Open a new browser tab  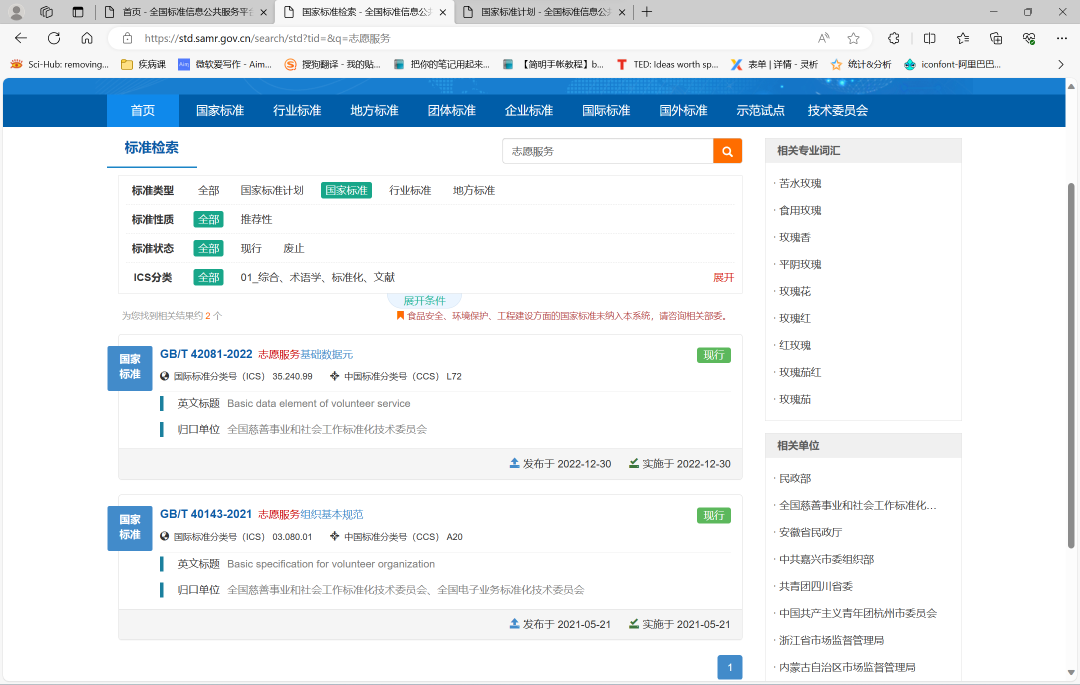point(647,12)
